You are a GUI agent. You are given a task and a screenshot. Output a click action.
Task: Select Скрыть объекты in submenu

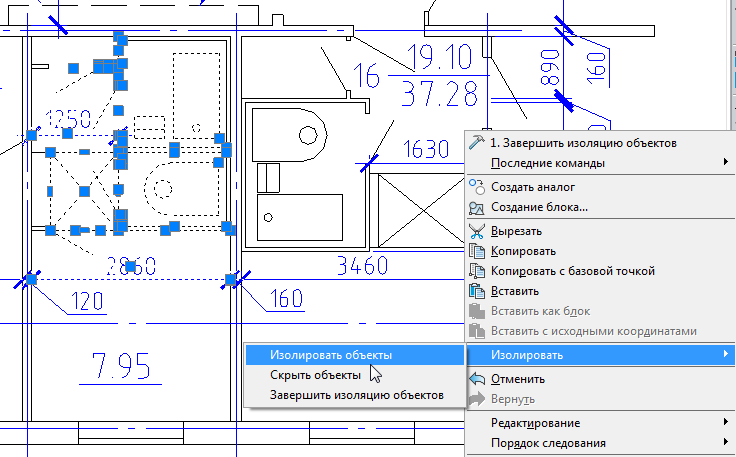pyautogui.click(x=355, y=375)
